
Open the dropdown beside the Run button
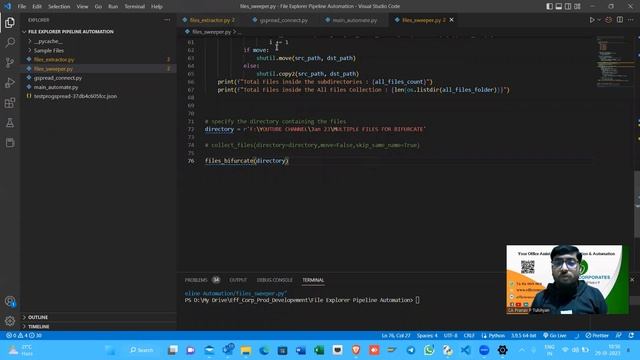(599, 20)
